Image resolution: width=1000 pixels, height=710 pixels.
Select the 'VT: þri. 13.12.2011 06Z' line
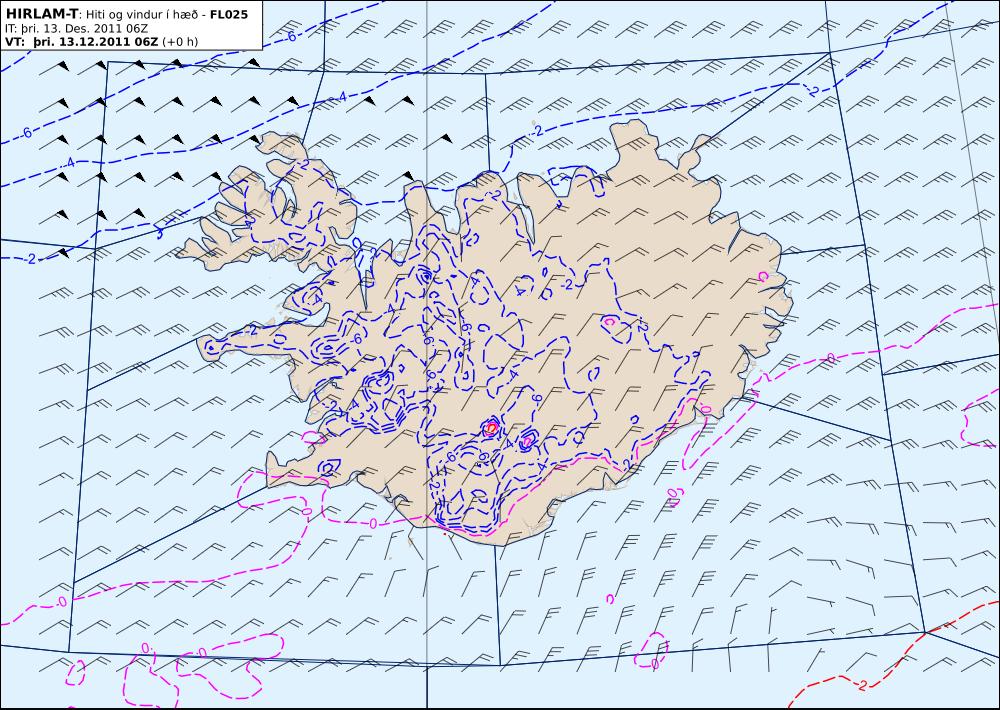[82, 42]
